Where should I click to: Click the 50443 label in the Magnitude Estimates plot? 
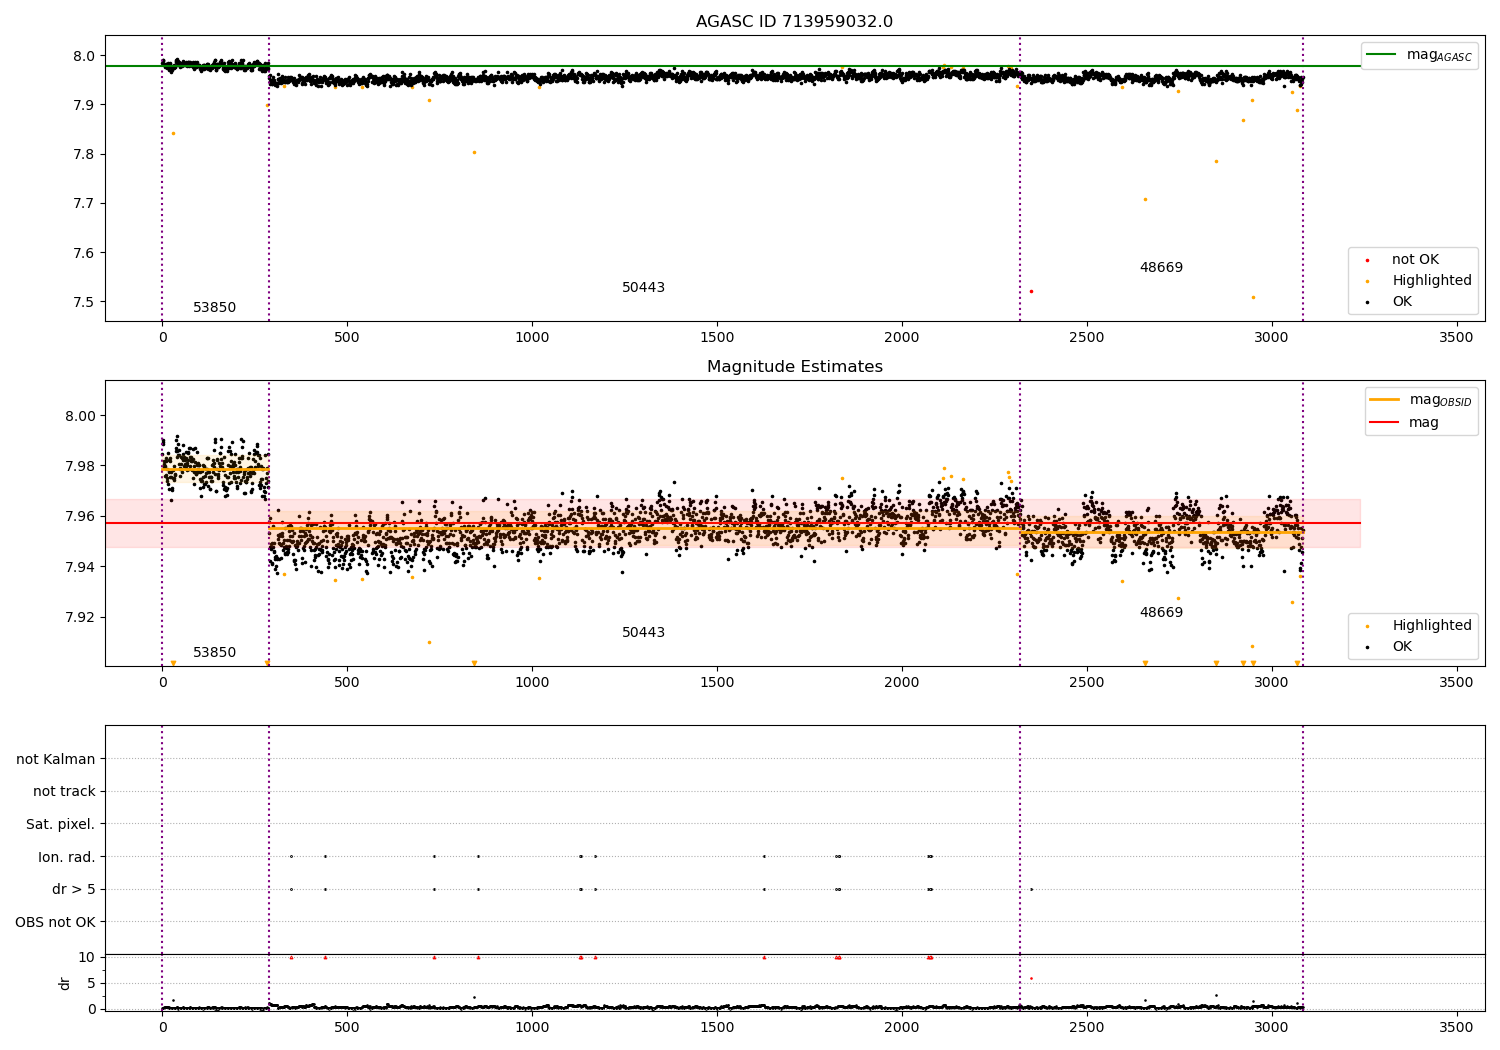tap(643, 633)
